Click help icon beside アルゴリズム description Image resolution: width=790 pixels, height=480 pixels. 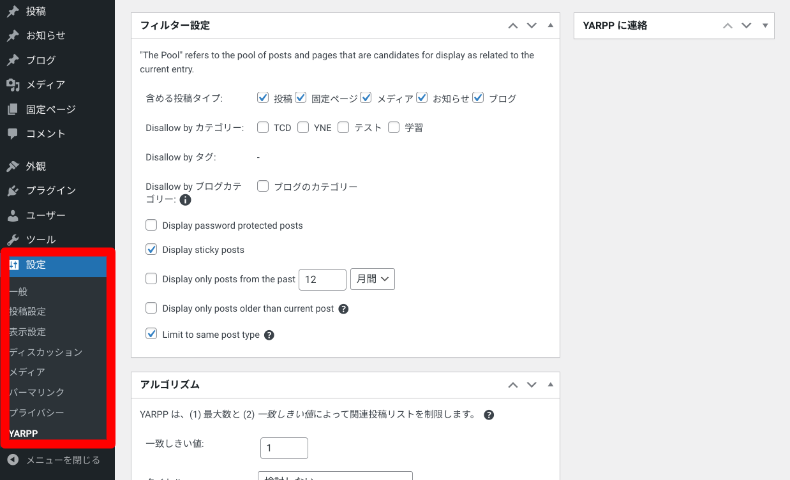click(489, 415)
